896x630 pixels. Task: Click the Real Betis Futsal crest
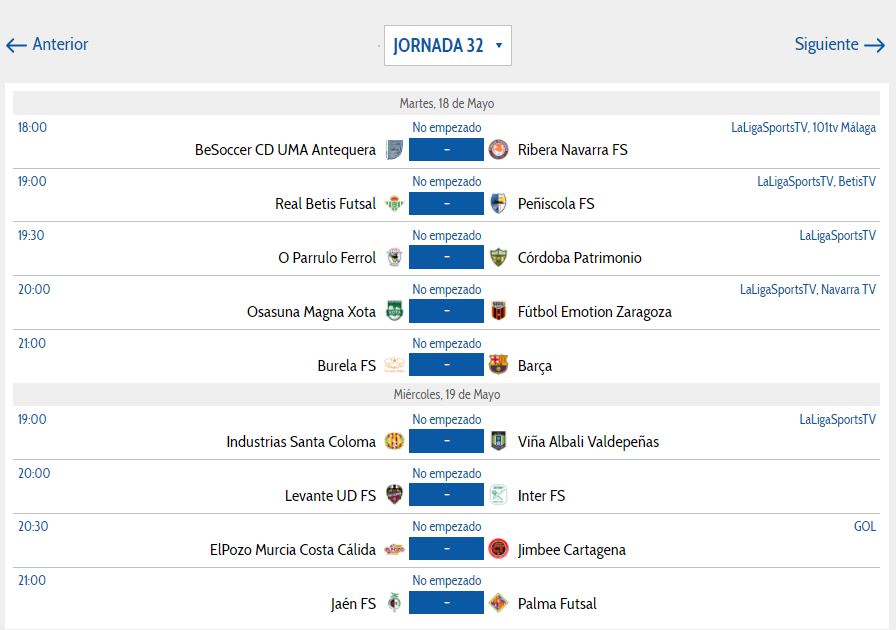(x=394, y=203)
